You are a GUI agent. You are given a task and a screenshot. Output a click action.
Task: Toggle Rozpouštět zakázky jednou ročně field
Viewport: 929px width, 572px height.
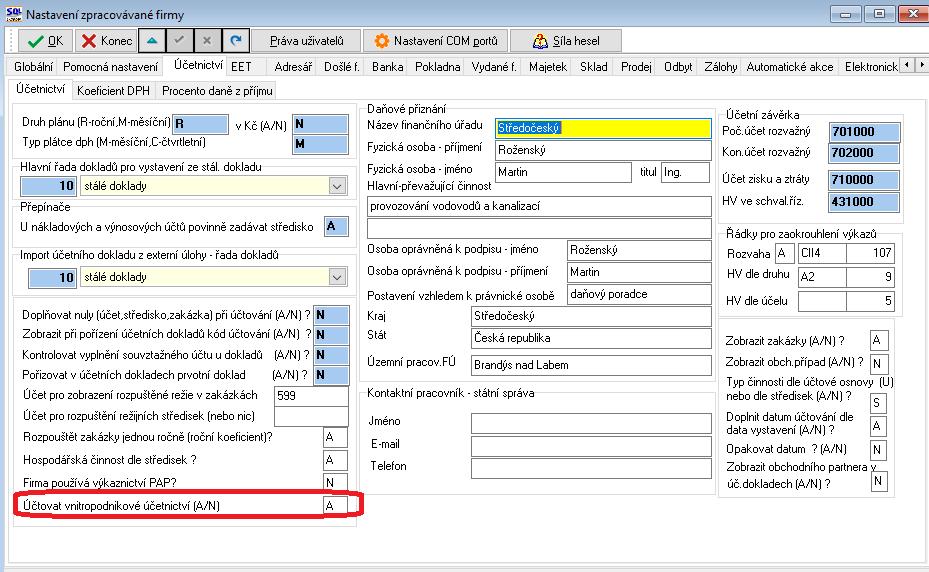335,437
